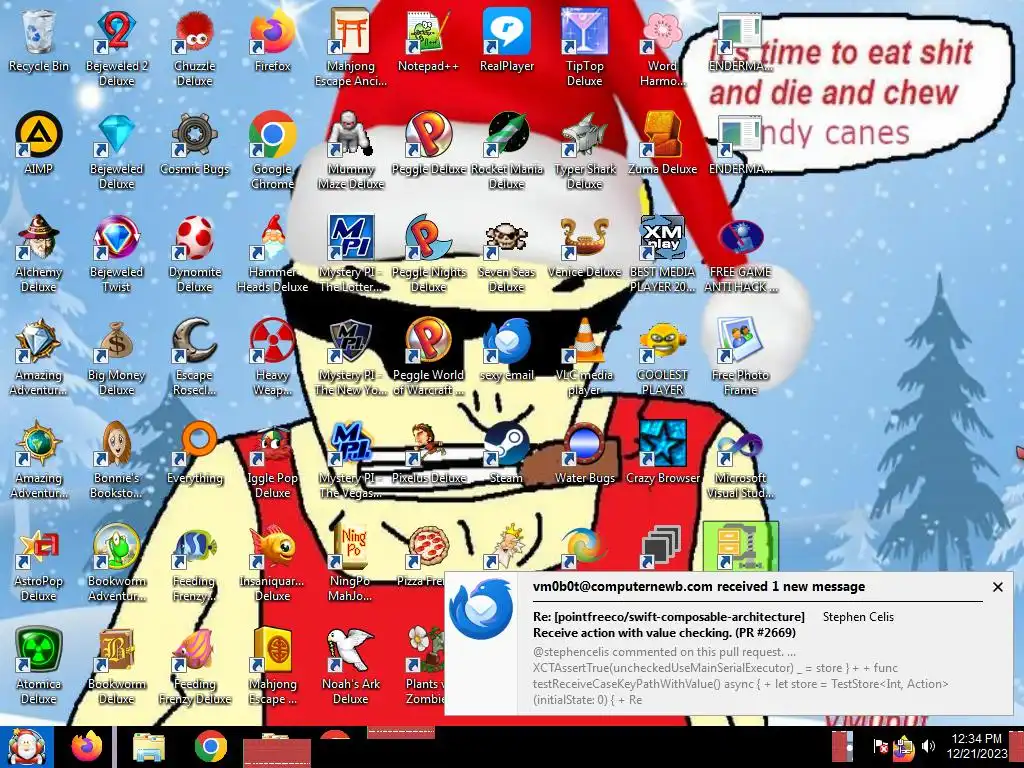Close the Thunderbird new message notification
This screenshot has width=1024, height=768.
(x=997, y=587)
